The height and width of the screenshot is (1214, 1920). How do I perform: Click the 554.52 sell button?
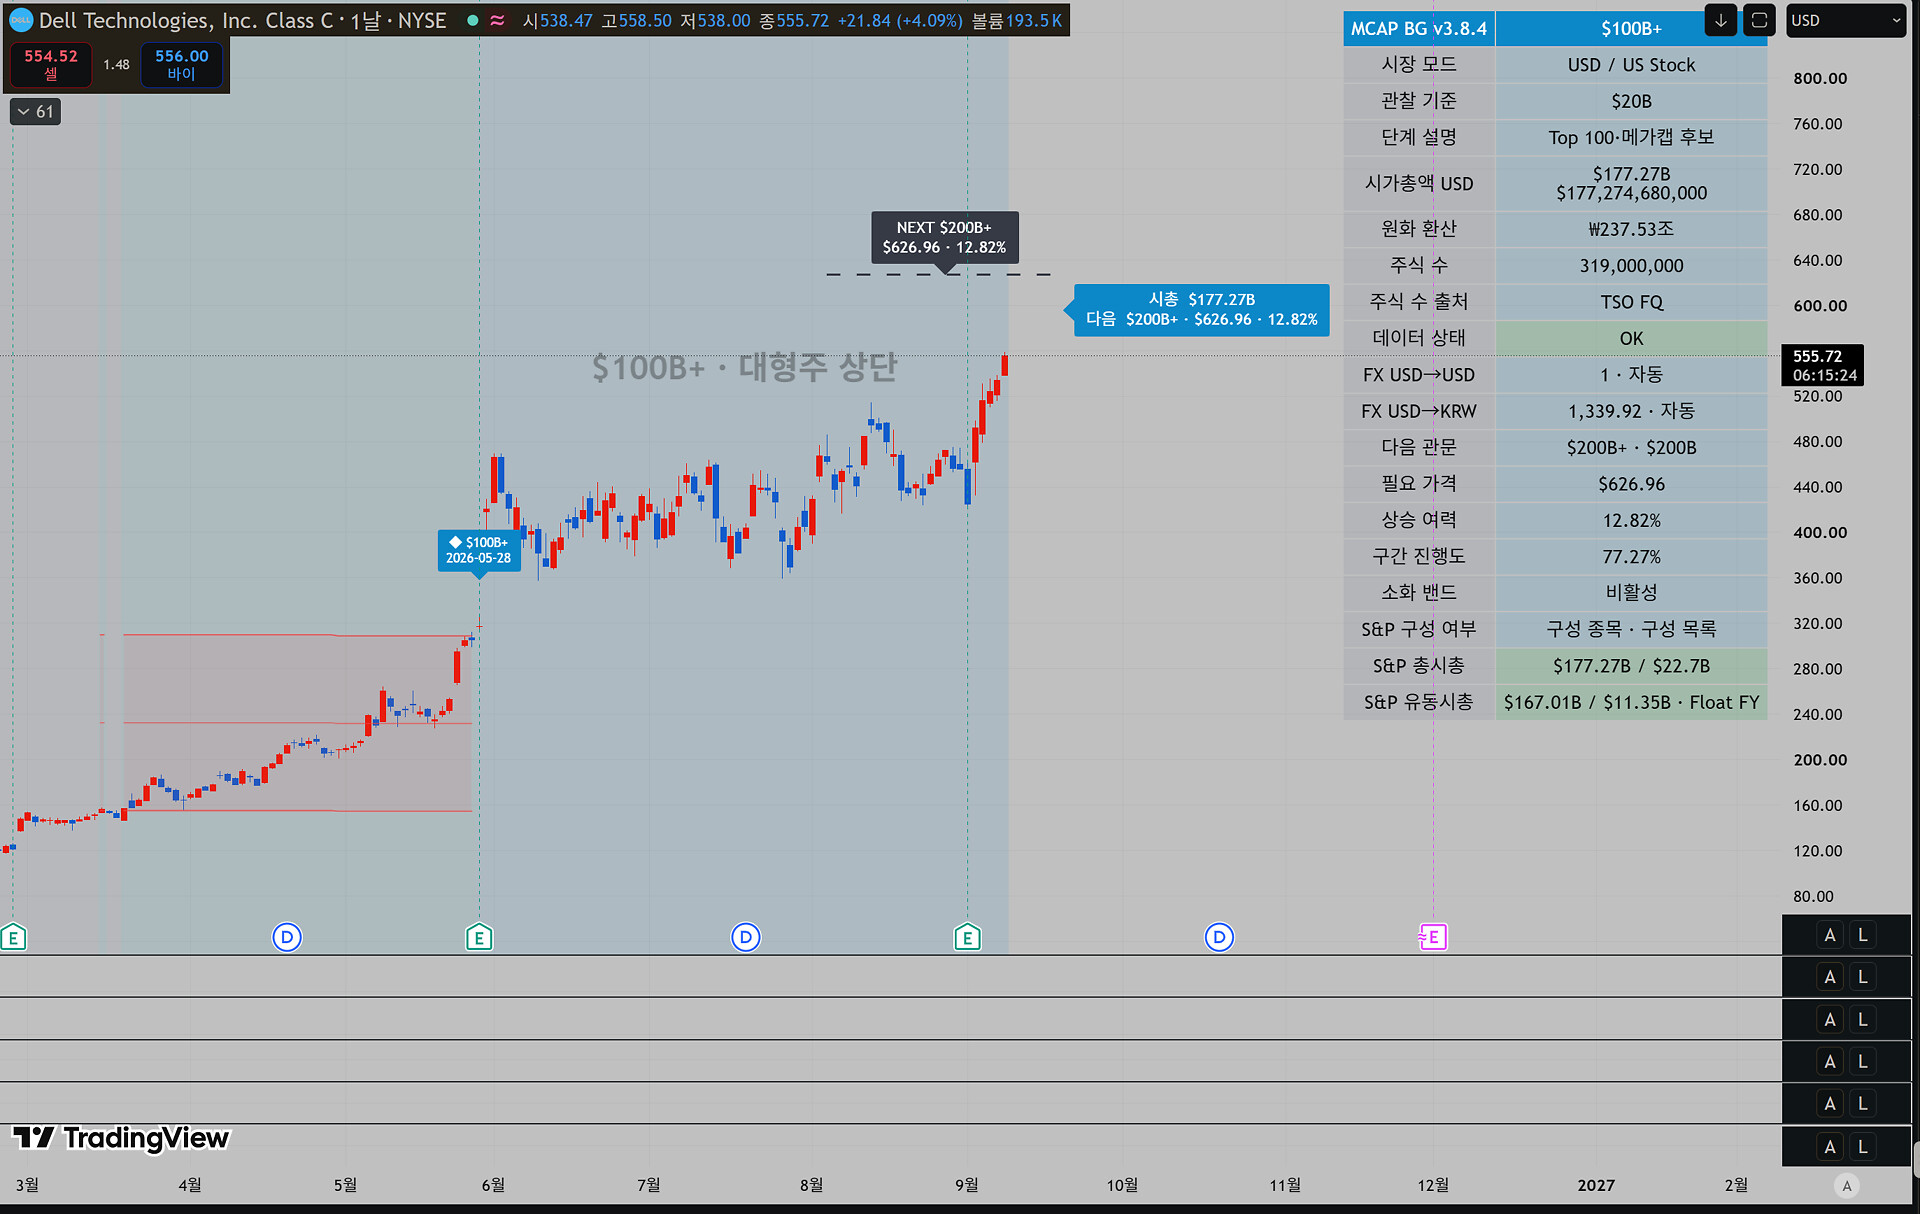click(x=51, y=64)
